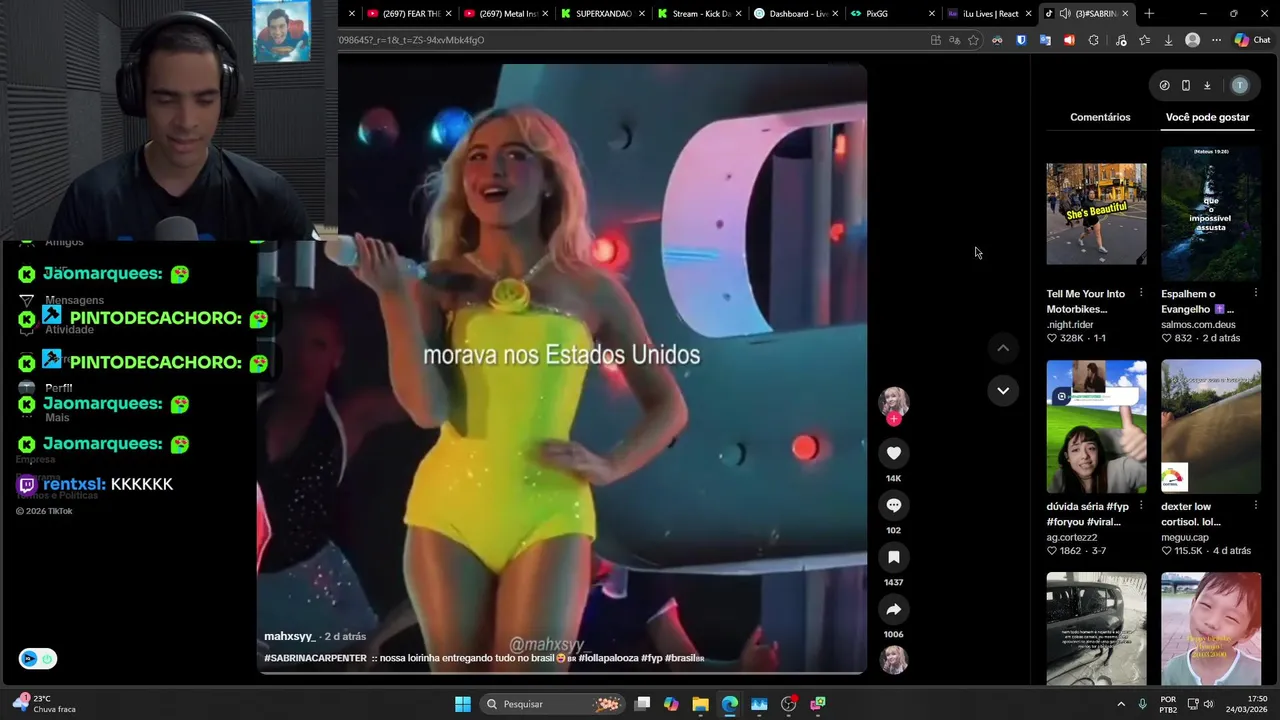Like the video with the heart icon
Viewport: 1280px width, 720px height.
893,453
